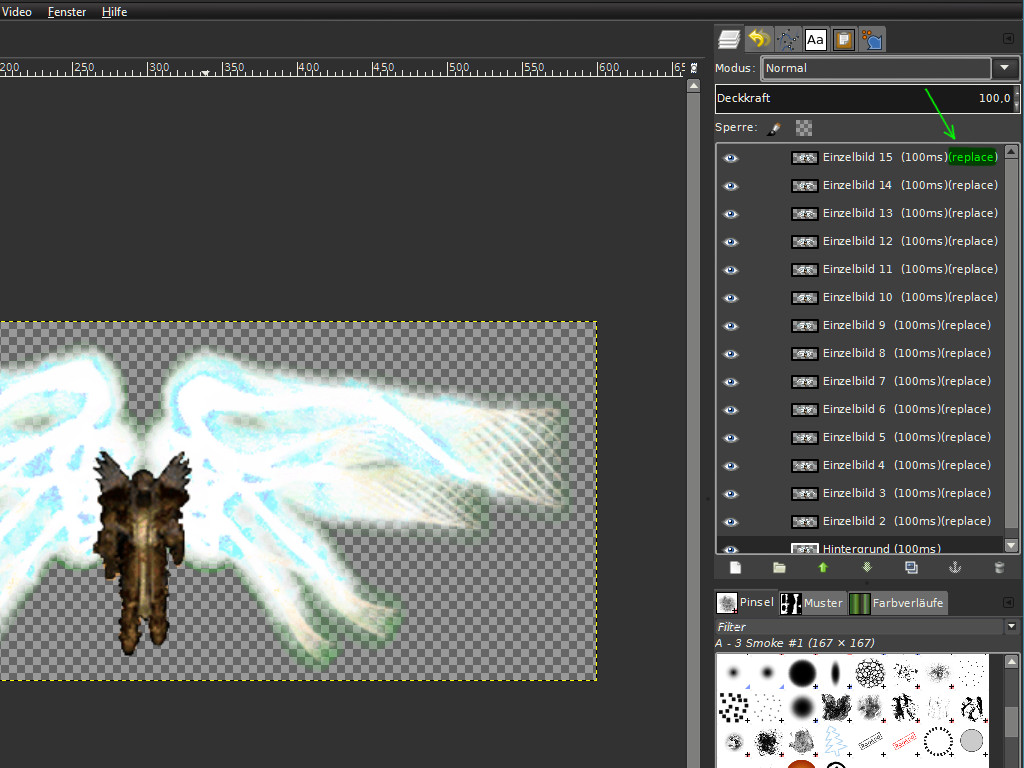Expand the Modus blend mode dropdown
The image size is (1024, 768).
1004,68
